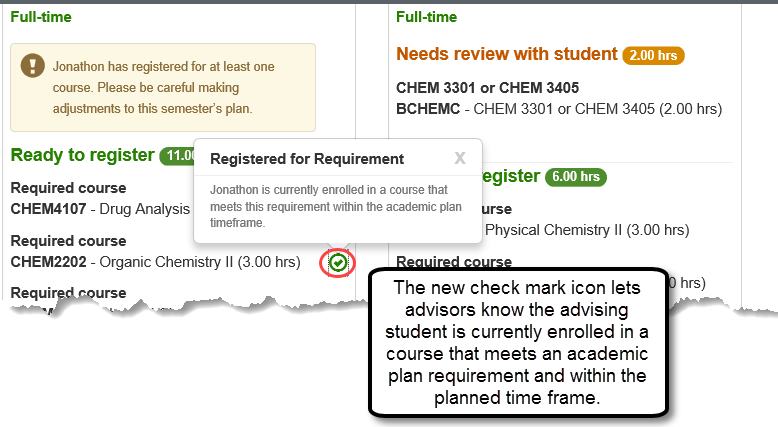The height and width of the screenshot is (427, 778).
Task: Click the popover enrollment description text
Action: [x=337, y=206]
